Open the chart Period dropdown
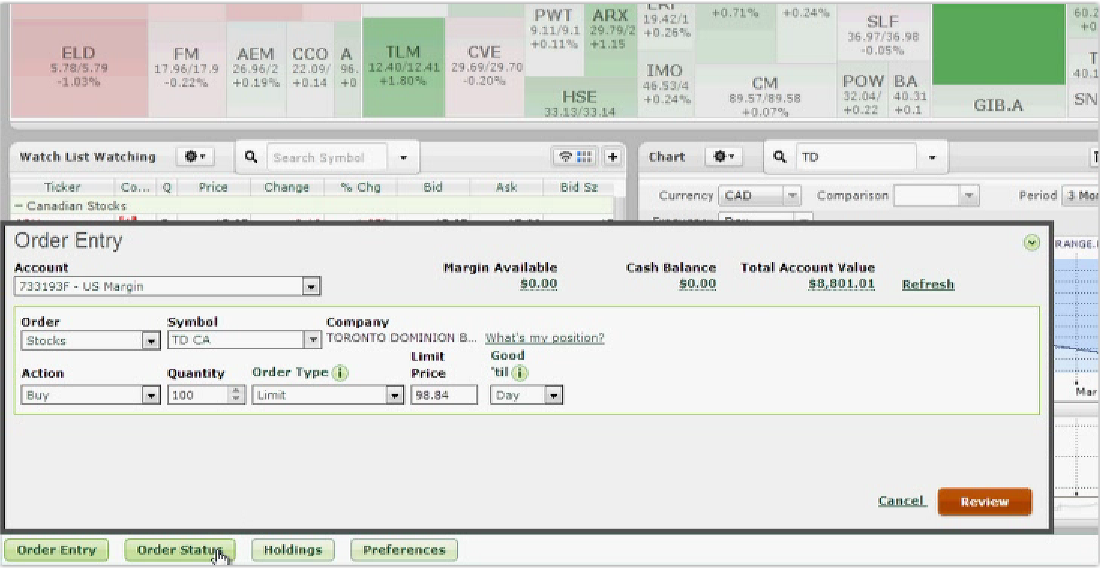This screenshot has height=569, width=1100. [1080, 196]
